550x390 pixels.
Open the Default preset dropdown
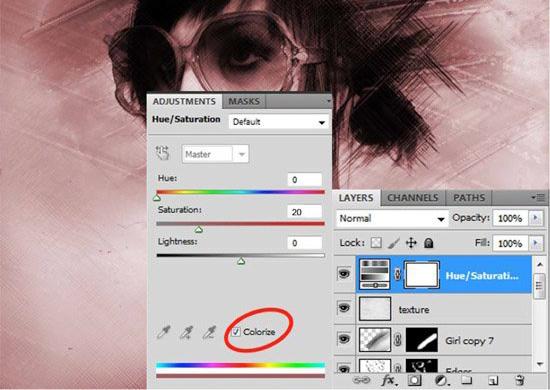(279, 122)
